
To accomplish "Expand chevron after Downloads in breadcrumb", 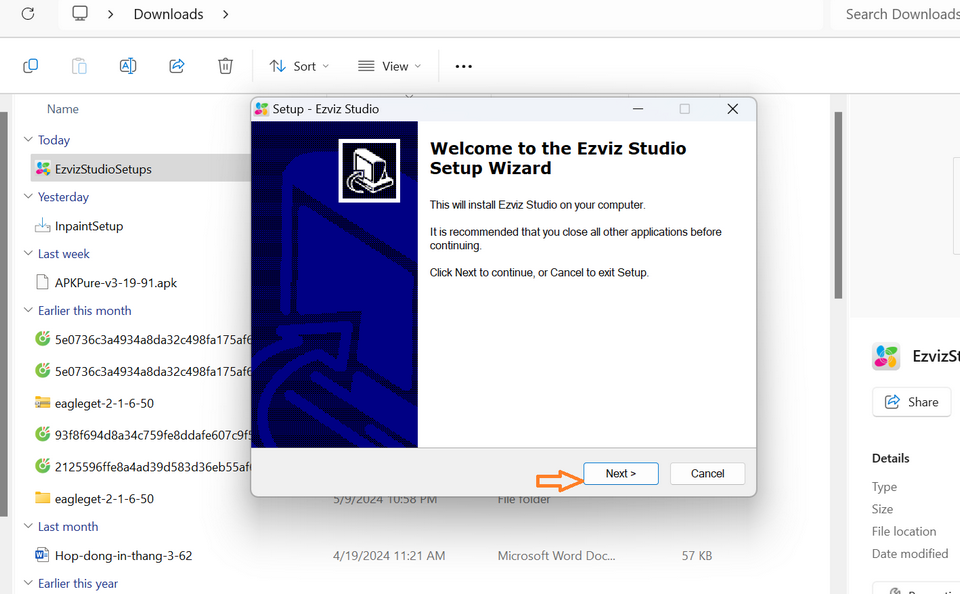I will tap(225, 14).
